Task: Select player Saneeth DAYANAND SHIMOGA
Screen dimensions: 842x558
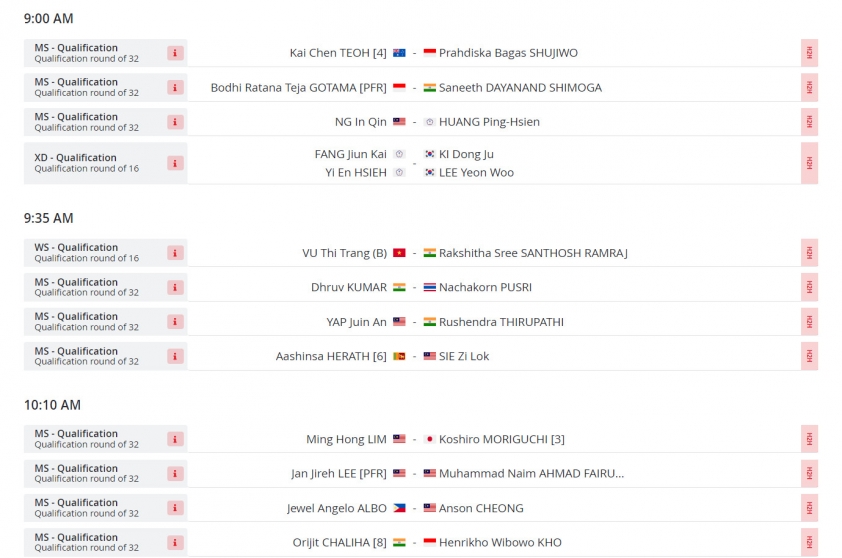Action: coord(520,88)
